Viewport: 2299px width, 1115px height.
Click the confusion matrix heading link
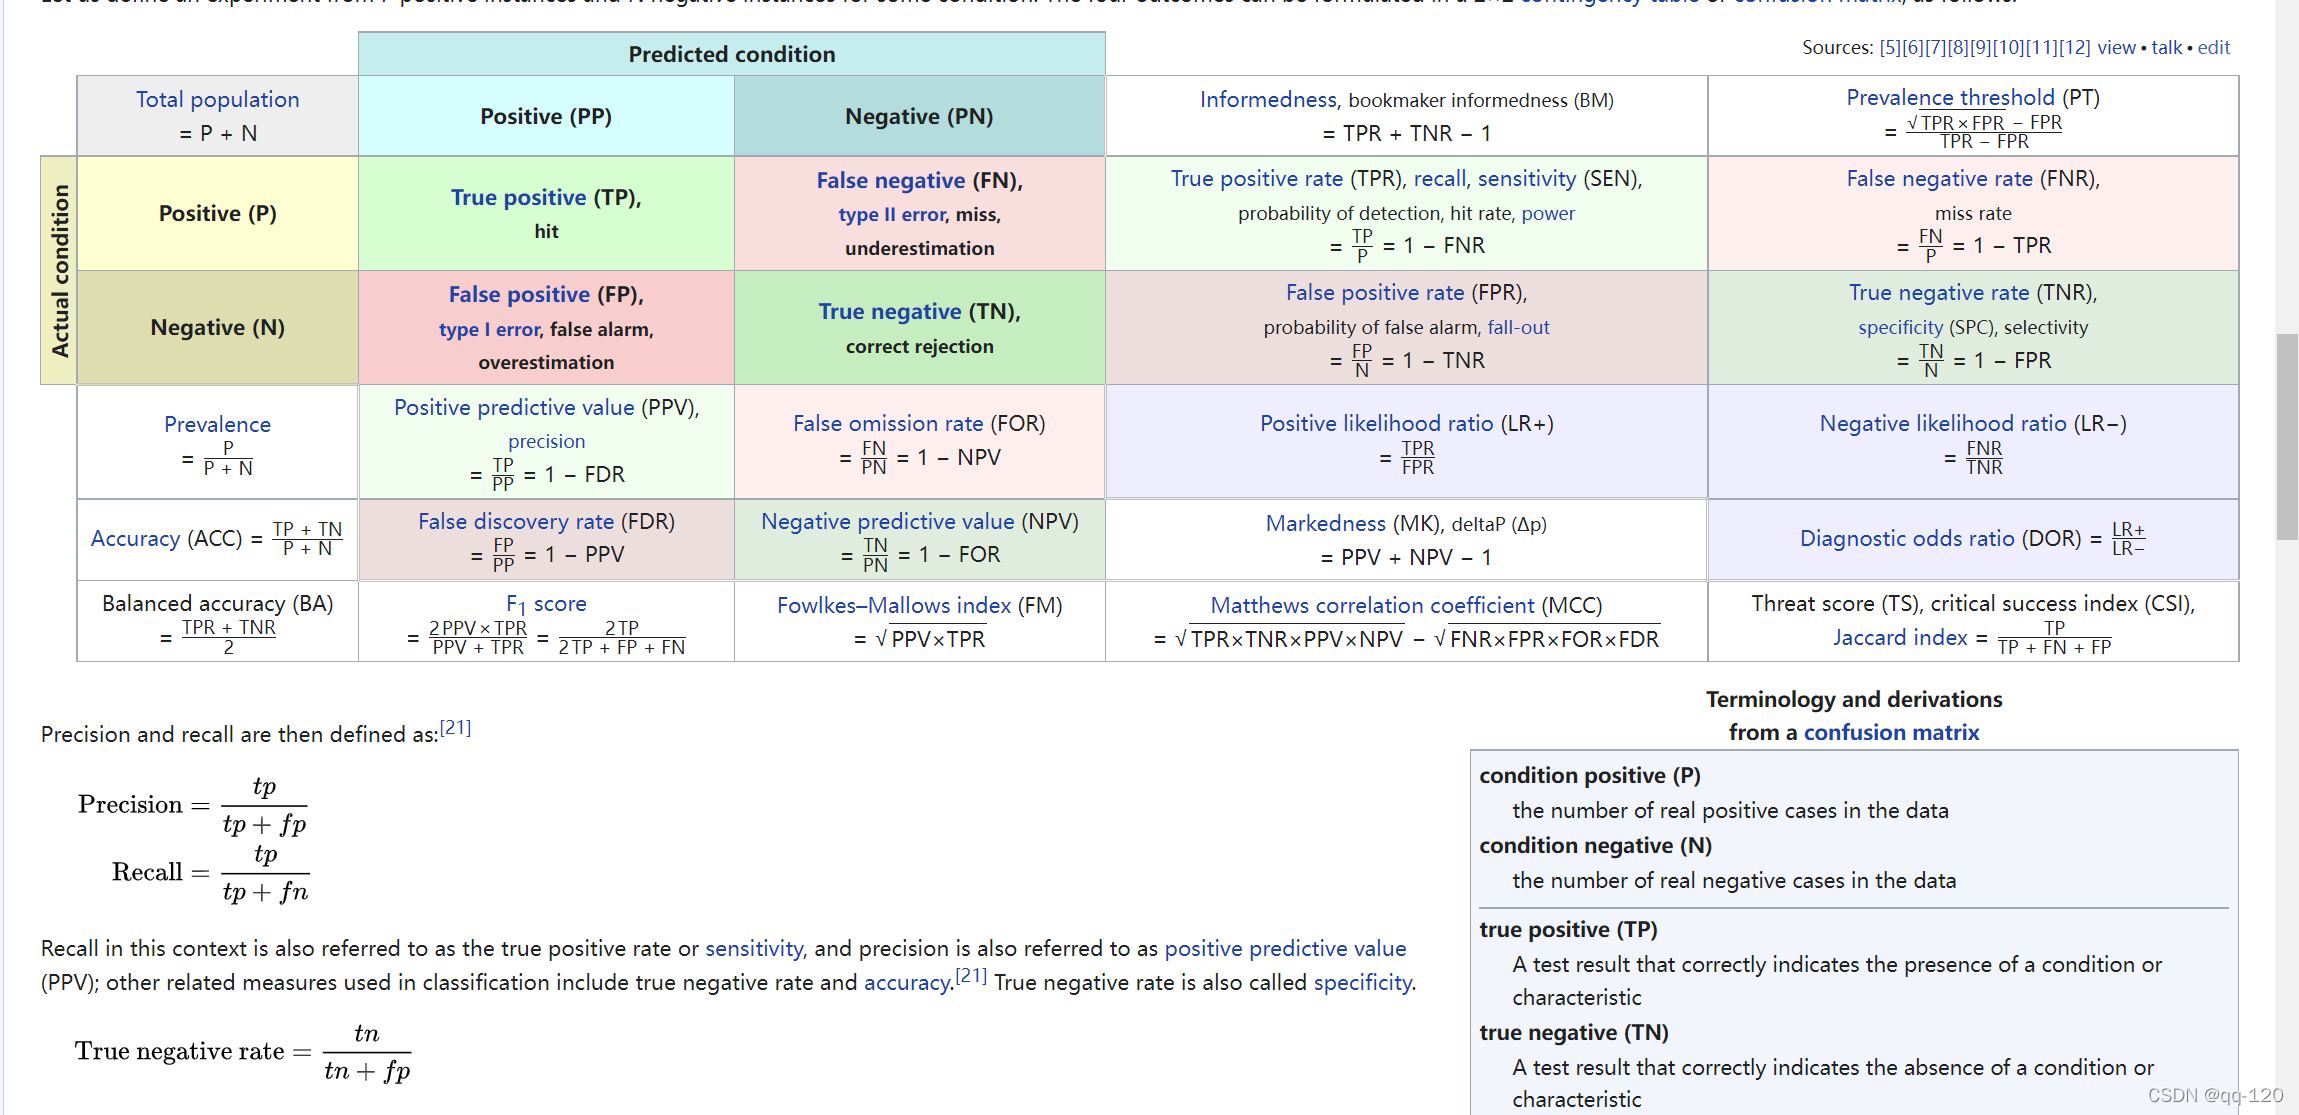[1890, 732]
